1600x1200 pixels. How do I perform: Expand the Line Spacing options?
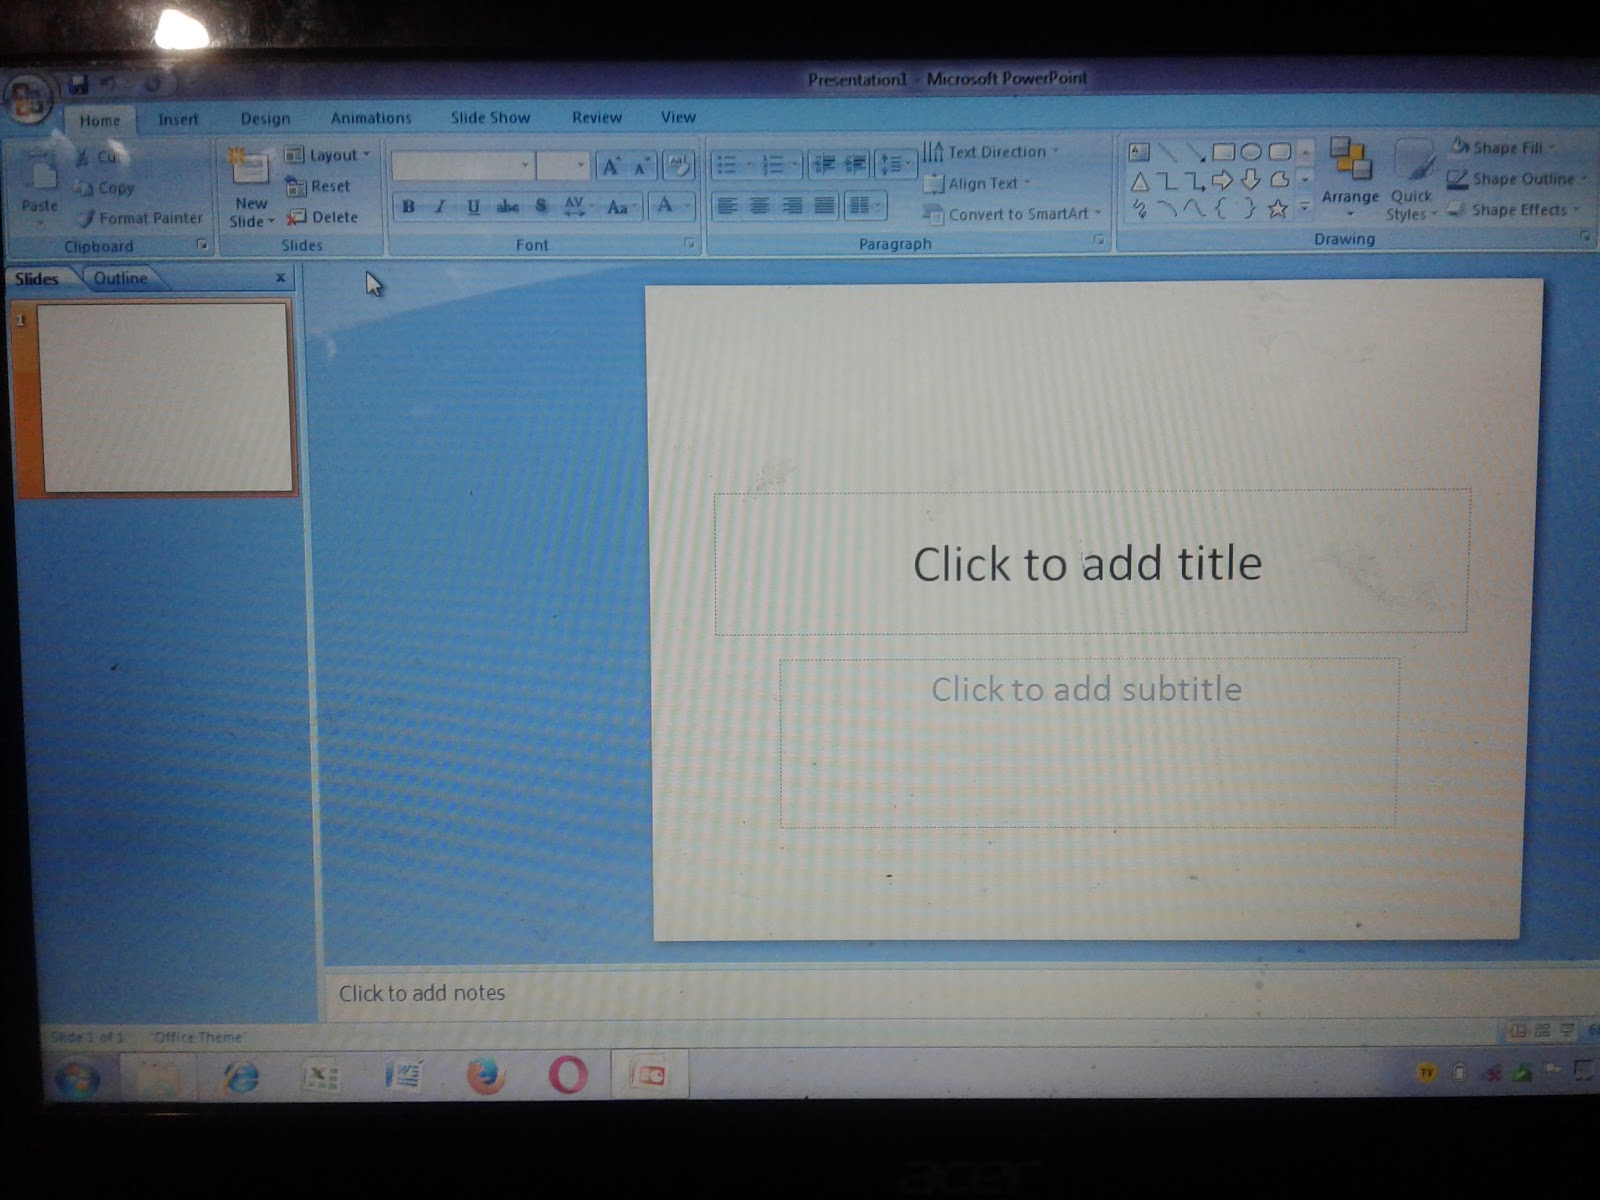(895, 165)
